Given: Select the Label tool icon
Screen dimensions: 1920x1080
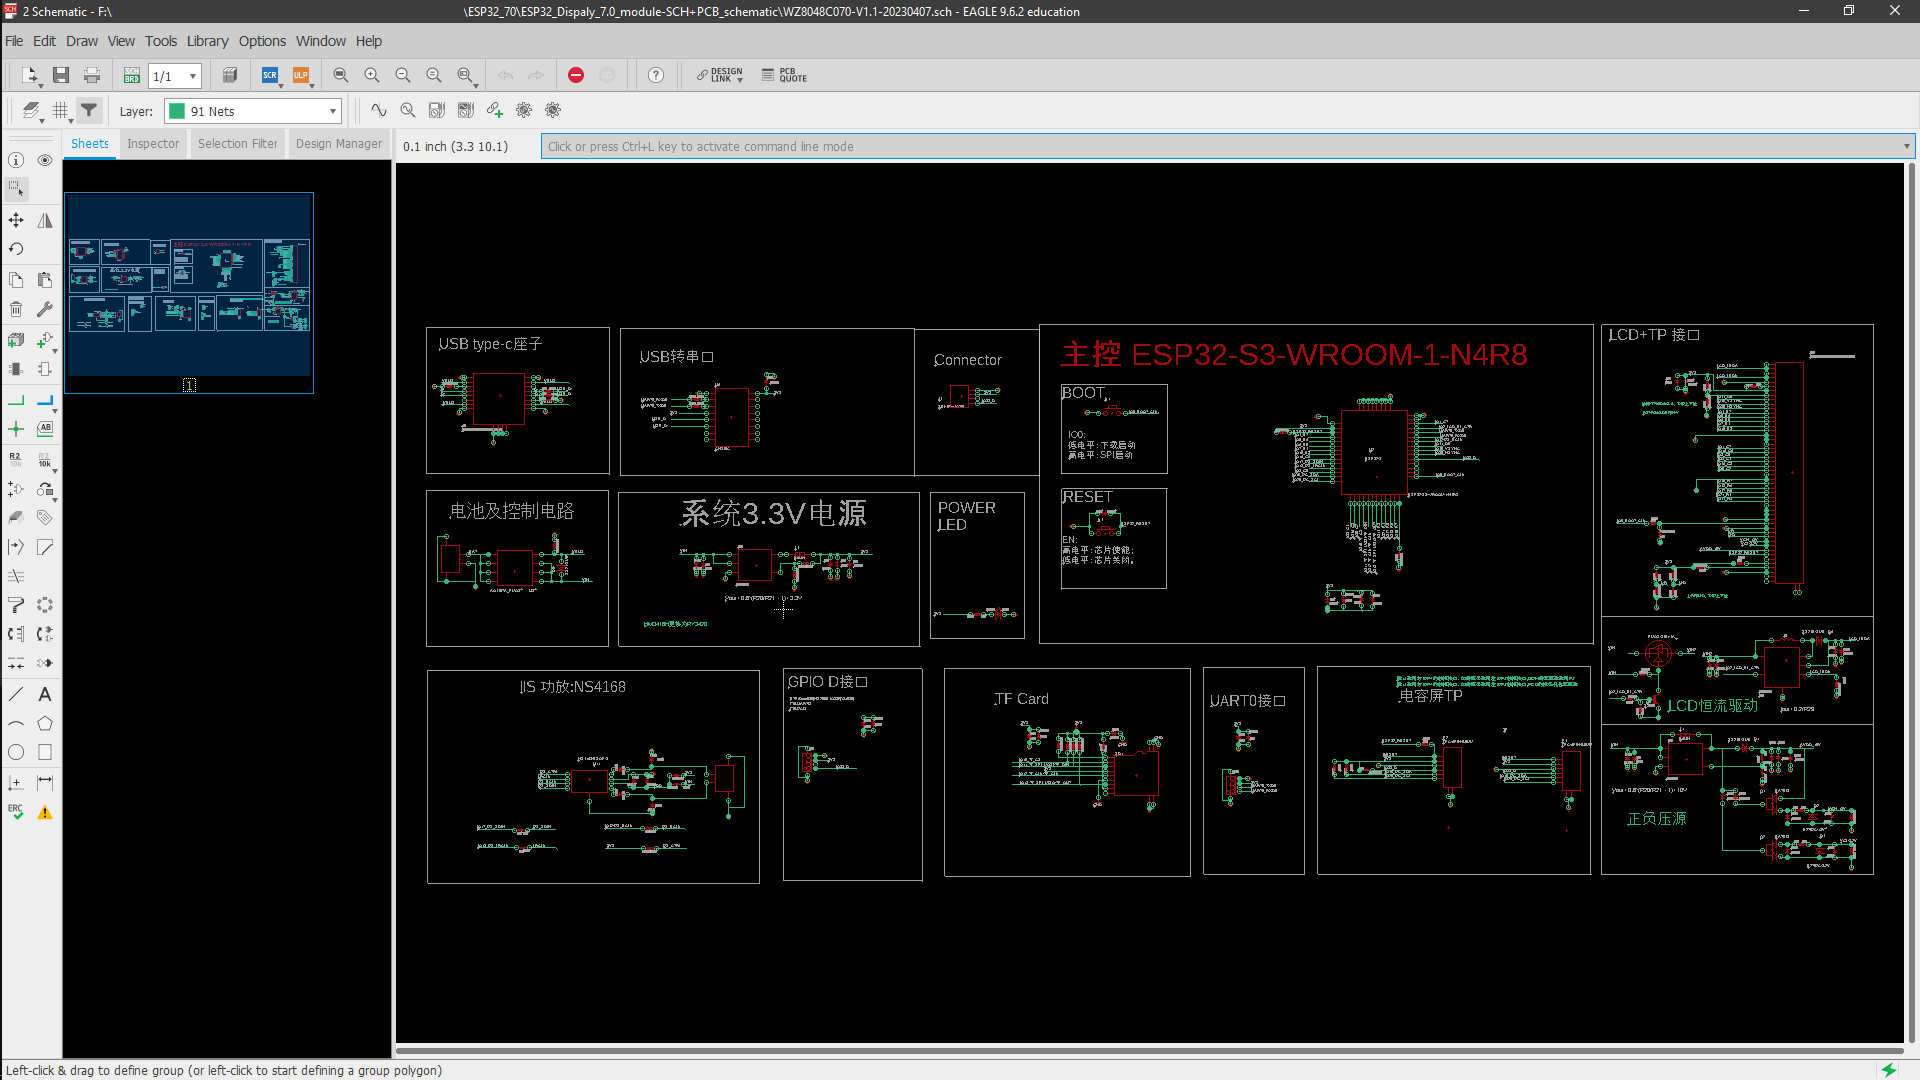Looking at the screenshot, I should click(45, 429).
